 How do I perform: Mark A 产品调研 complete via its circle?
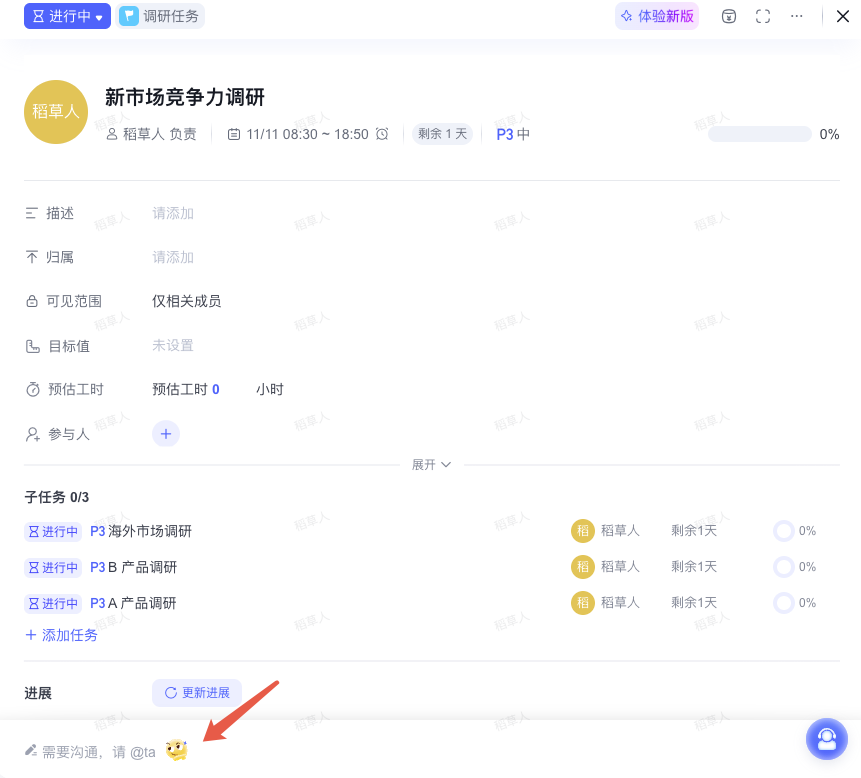tap(783, 603)
